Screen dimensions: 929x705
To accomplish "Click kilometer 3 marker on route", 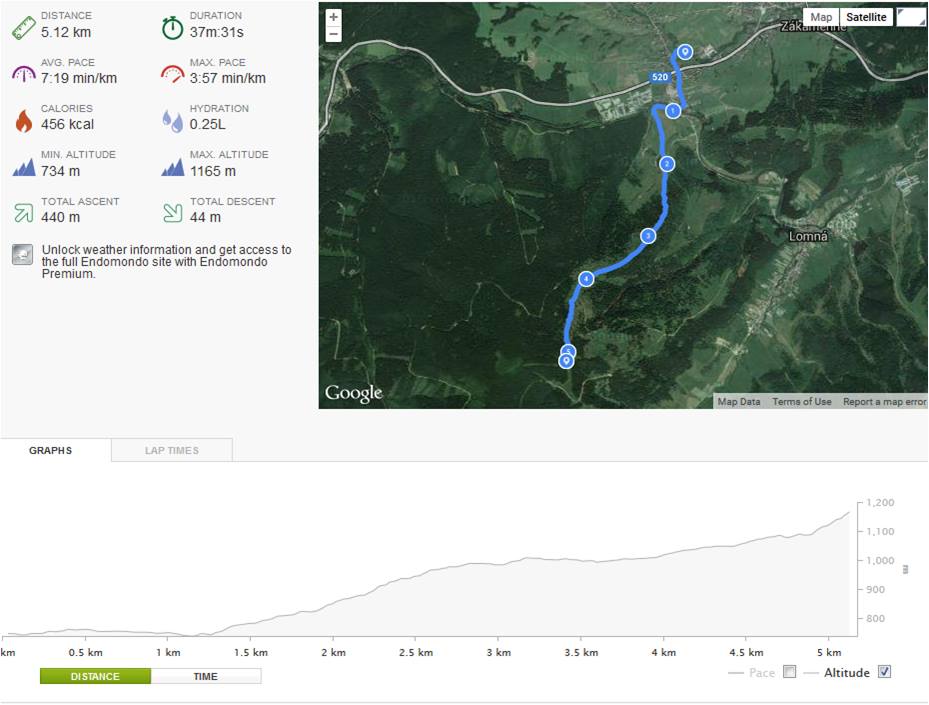I will [648, 236].
